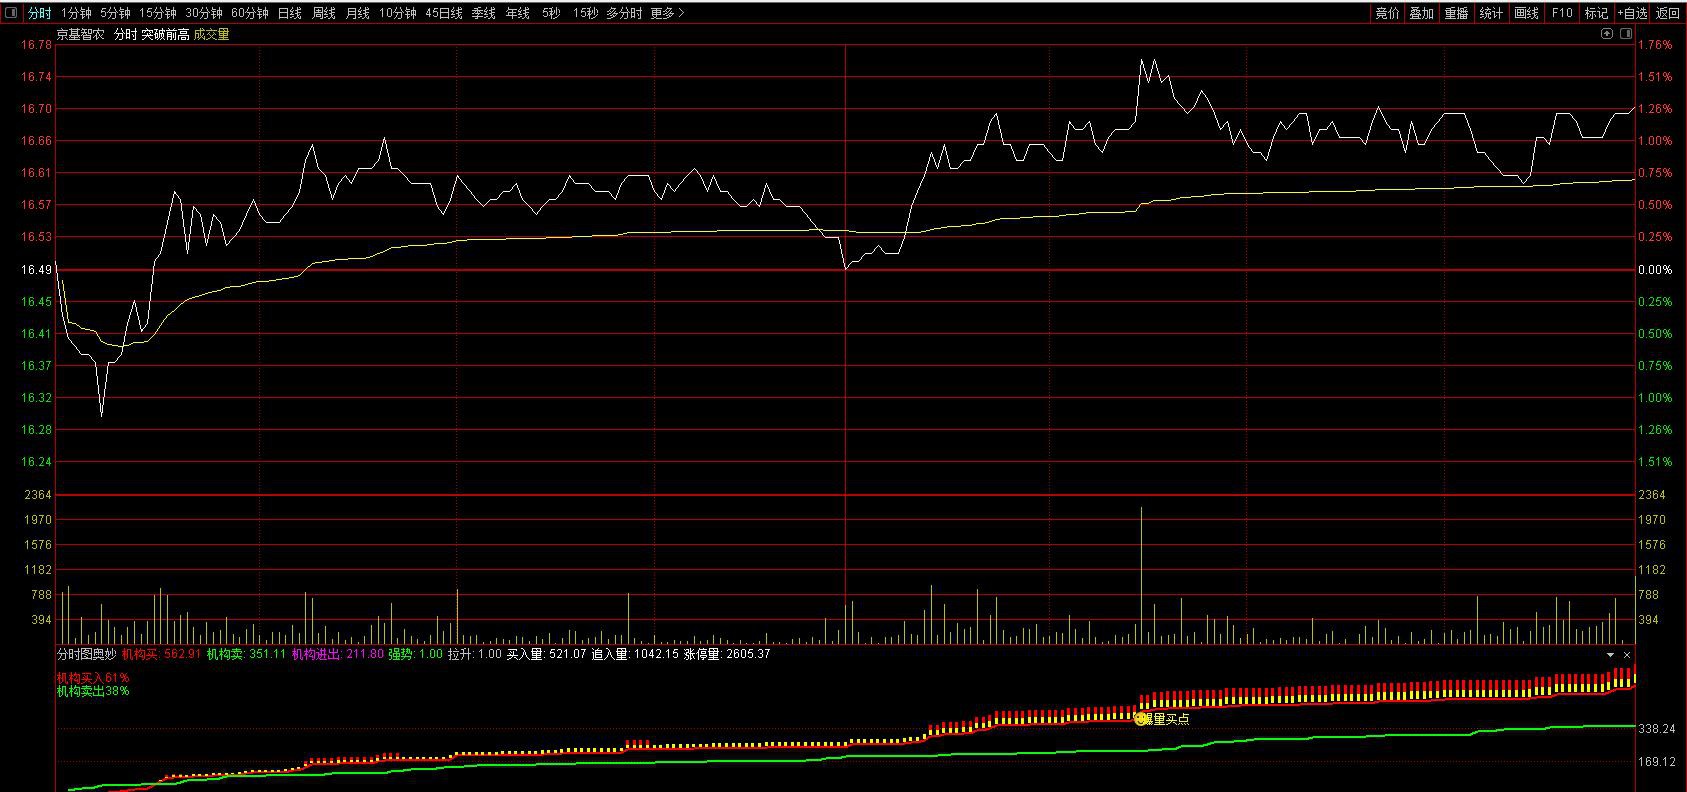Open the 统计 statistics button

(x=1491, y=13)
